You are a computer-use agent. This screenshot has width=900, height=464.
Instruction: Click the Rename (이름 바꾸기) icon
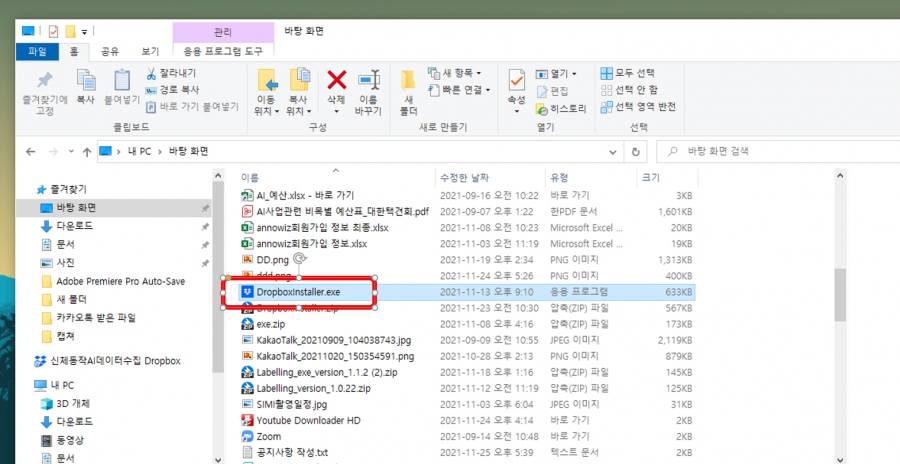click(369, 81)
